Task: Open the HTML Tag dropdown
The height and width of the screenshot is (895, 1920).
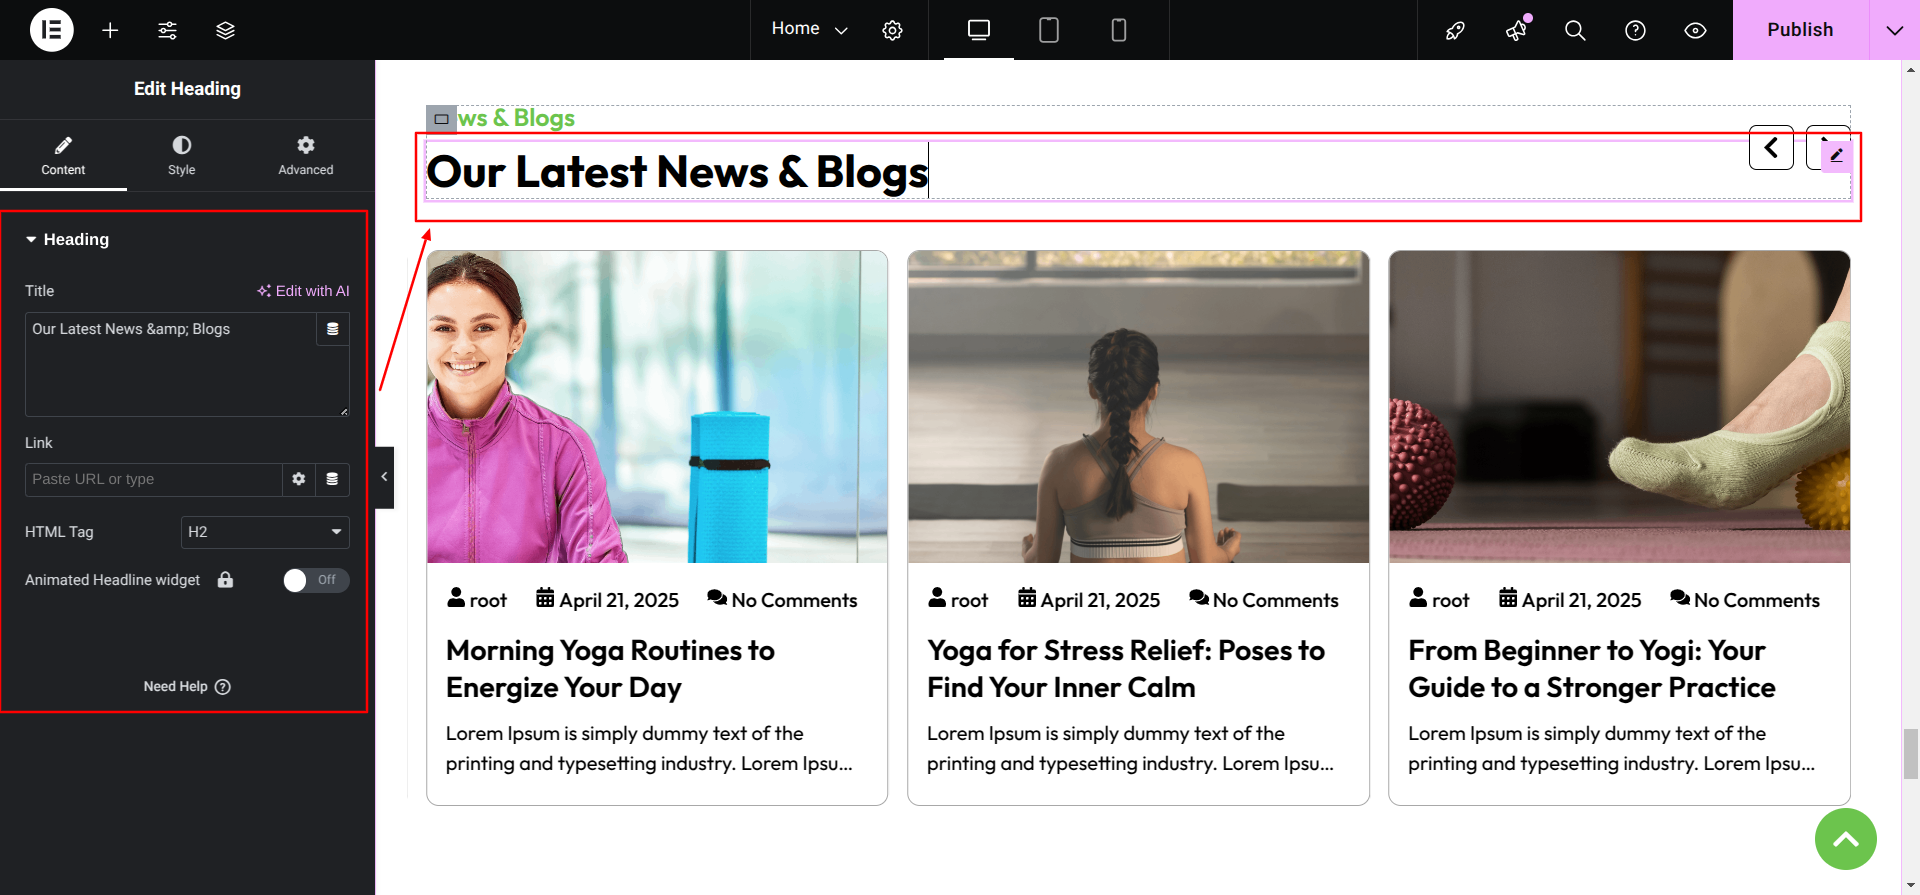Action: (x=265, y=532)
